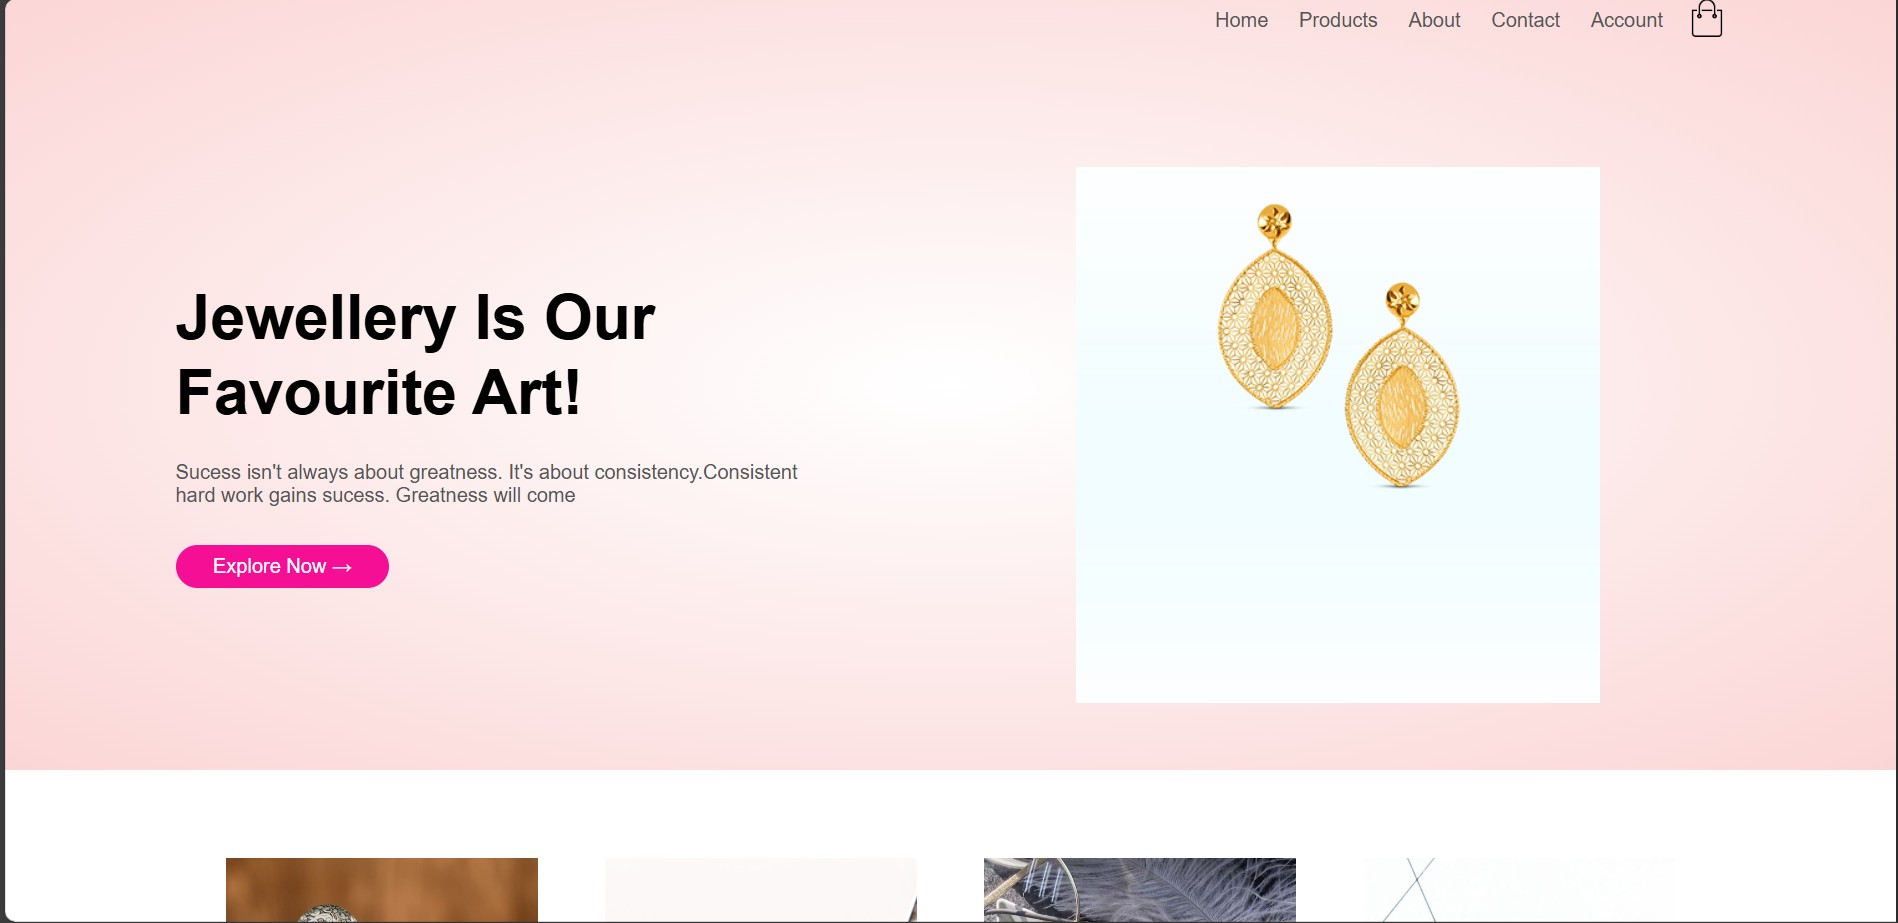Open the Account page
1898x923 pixels.
tap(1626, 20)
